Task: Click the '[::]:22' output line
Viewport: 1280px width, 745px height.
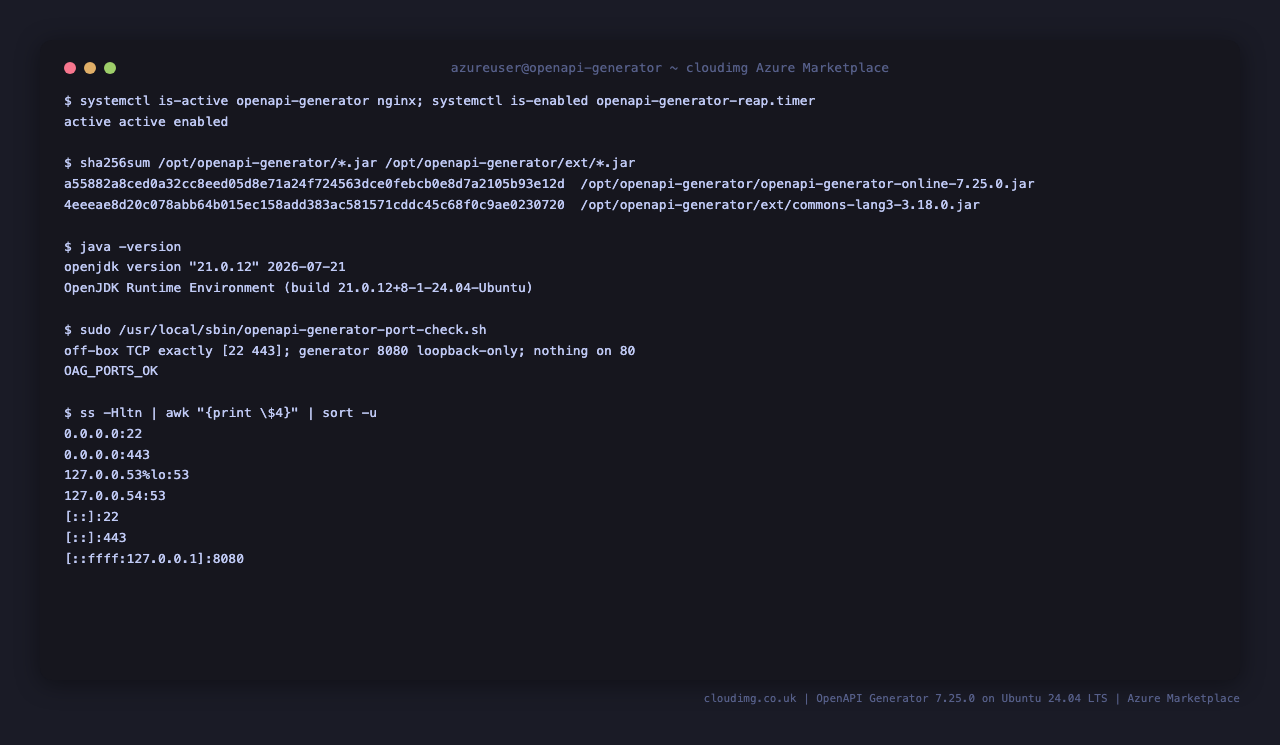Action: coord(91,517)
